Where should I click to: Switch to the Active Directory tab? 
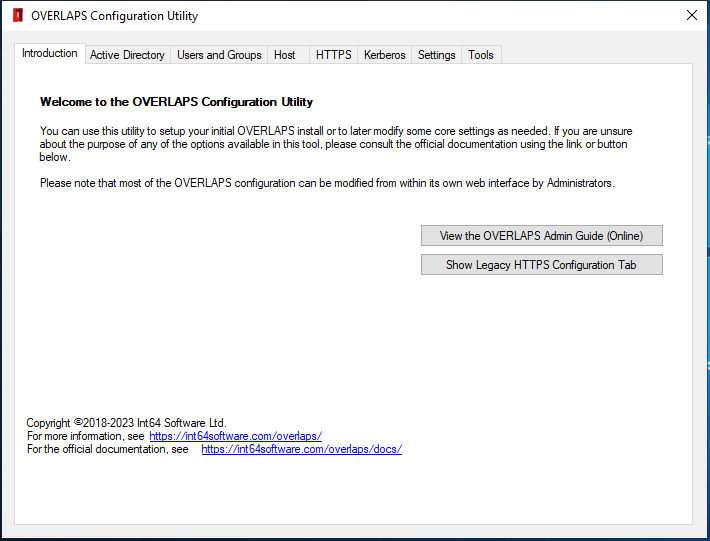click(127, 55)
